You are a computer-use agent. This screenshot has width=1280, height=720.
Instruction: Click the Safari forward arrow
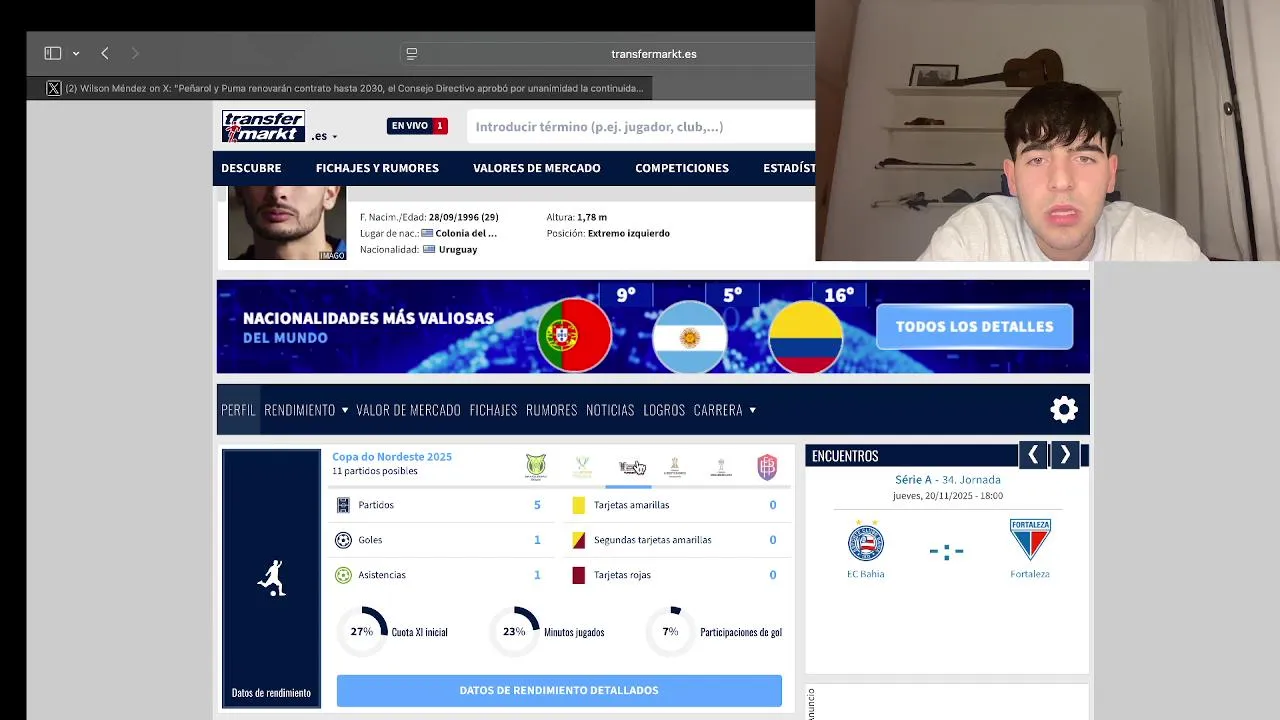tap(135, 53)
